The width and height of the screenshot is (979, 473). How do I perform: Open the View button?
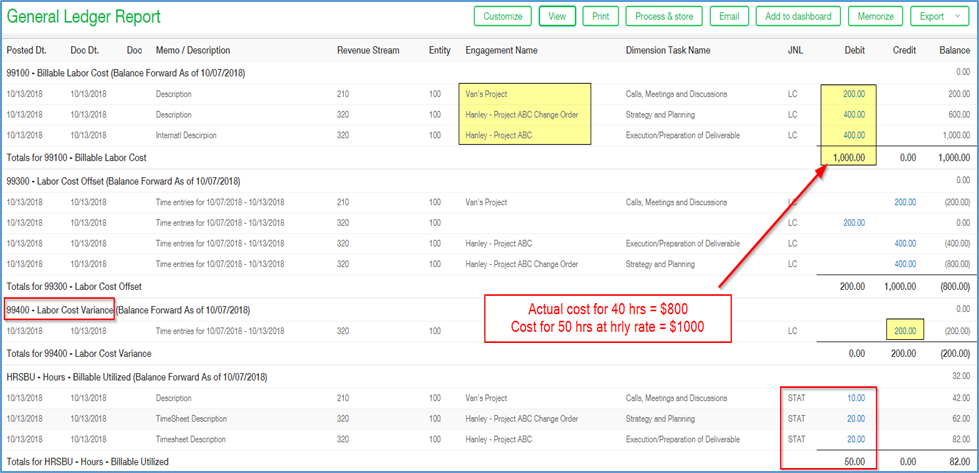click(x=557, y=16)
